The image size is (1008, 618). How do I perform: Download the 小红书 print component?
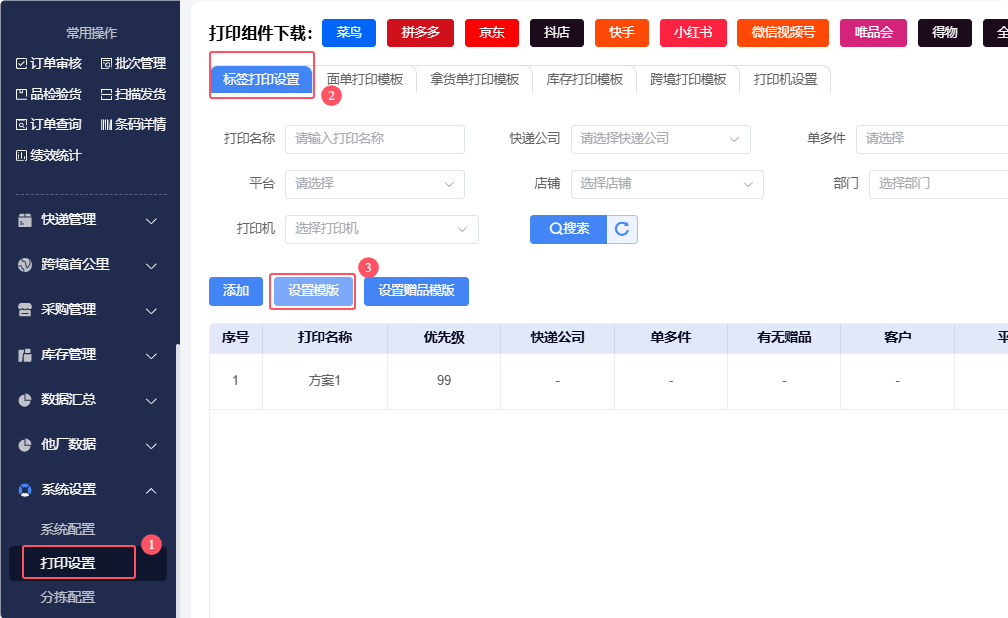(693, 33)
